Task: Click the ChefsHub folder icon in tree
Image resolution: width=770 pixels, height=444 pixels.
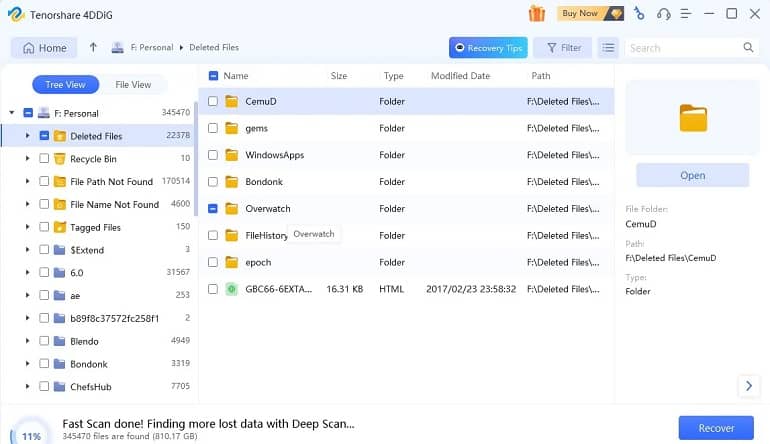Action: [59, 387]
